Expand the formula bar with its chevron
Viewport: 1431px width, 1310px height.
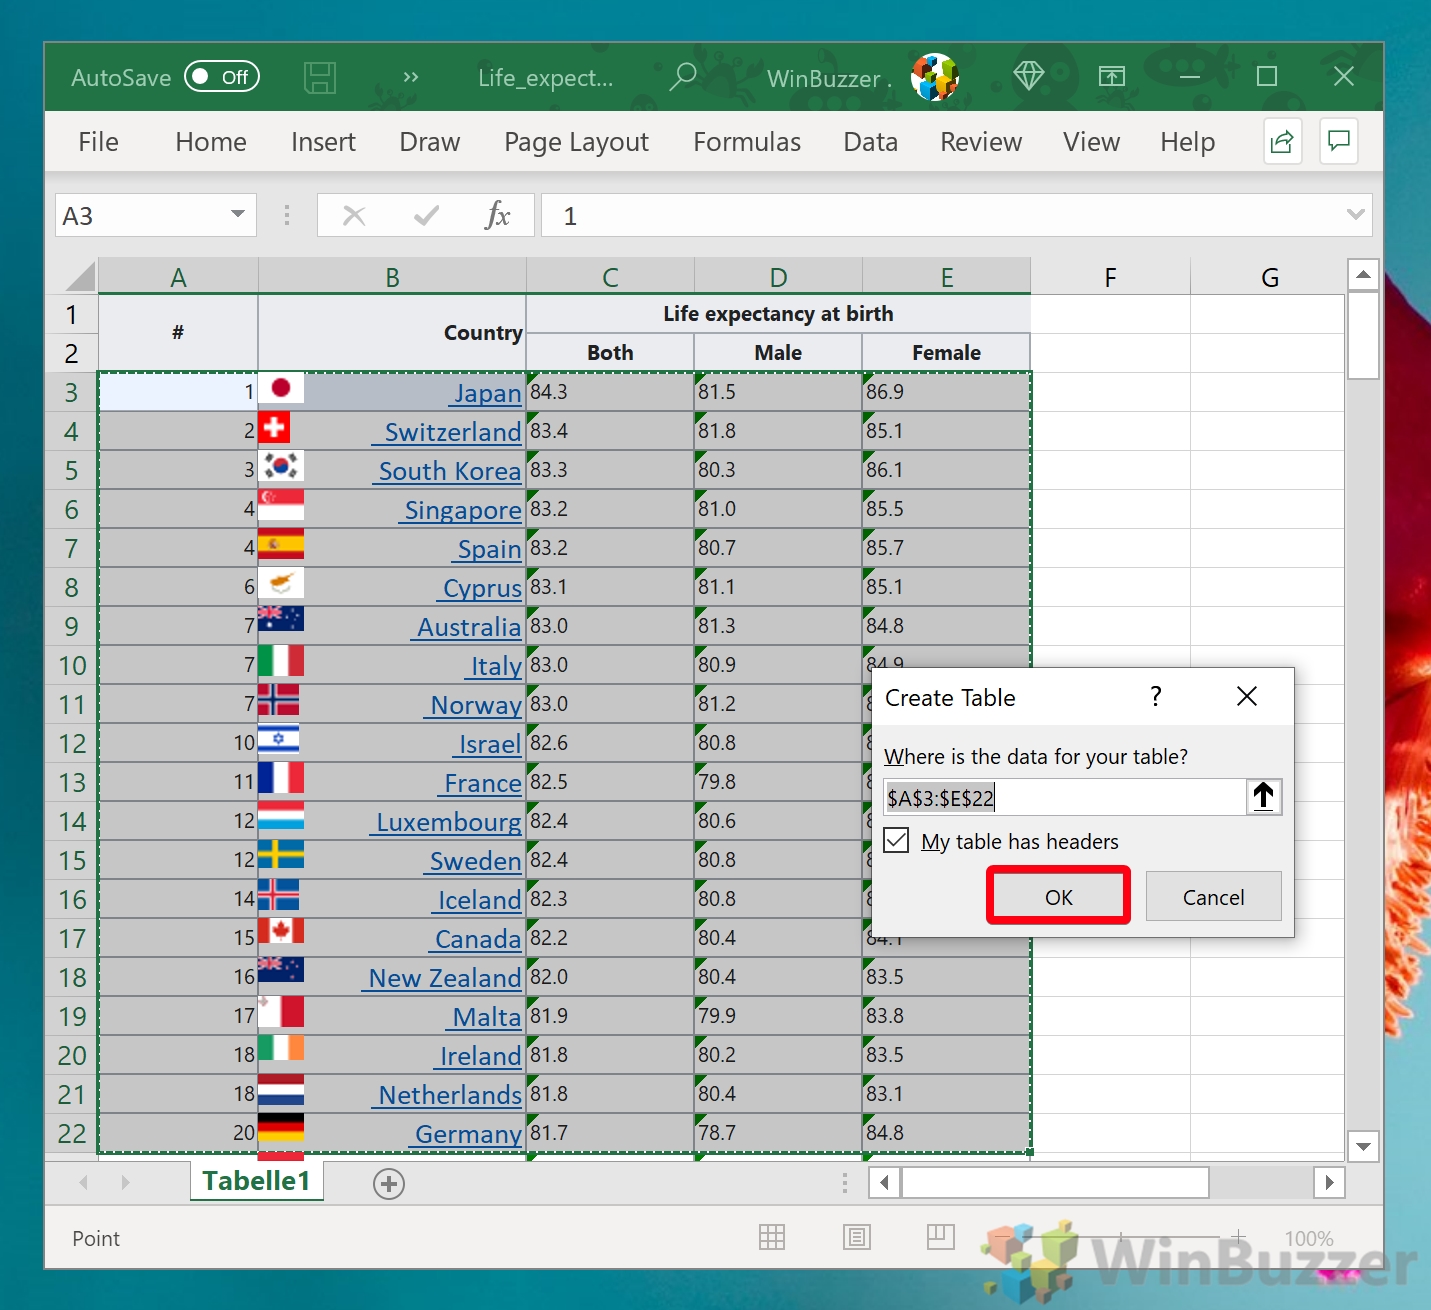point(1356,215)
